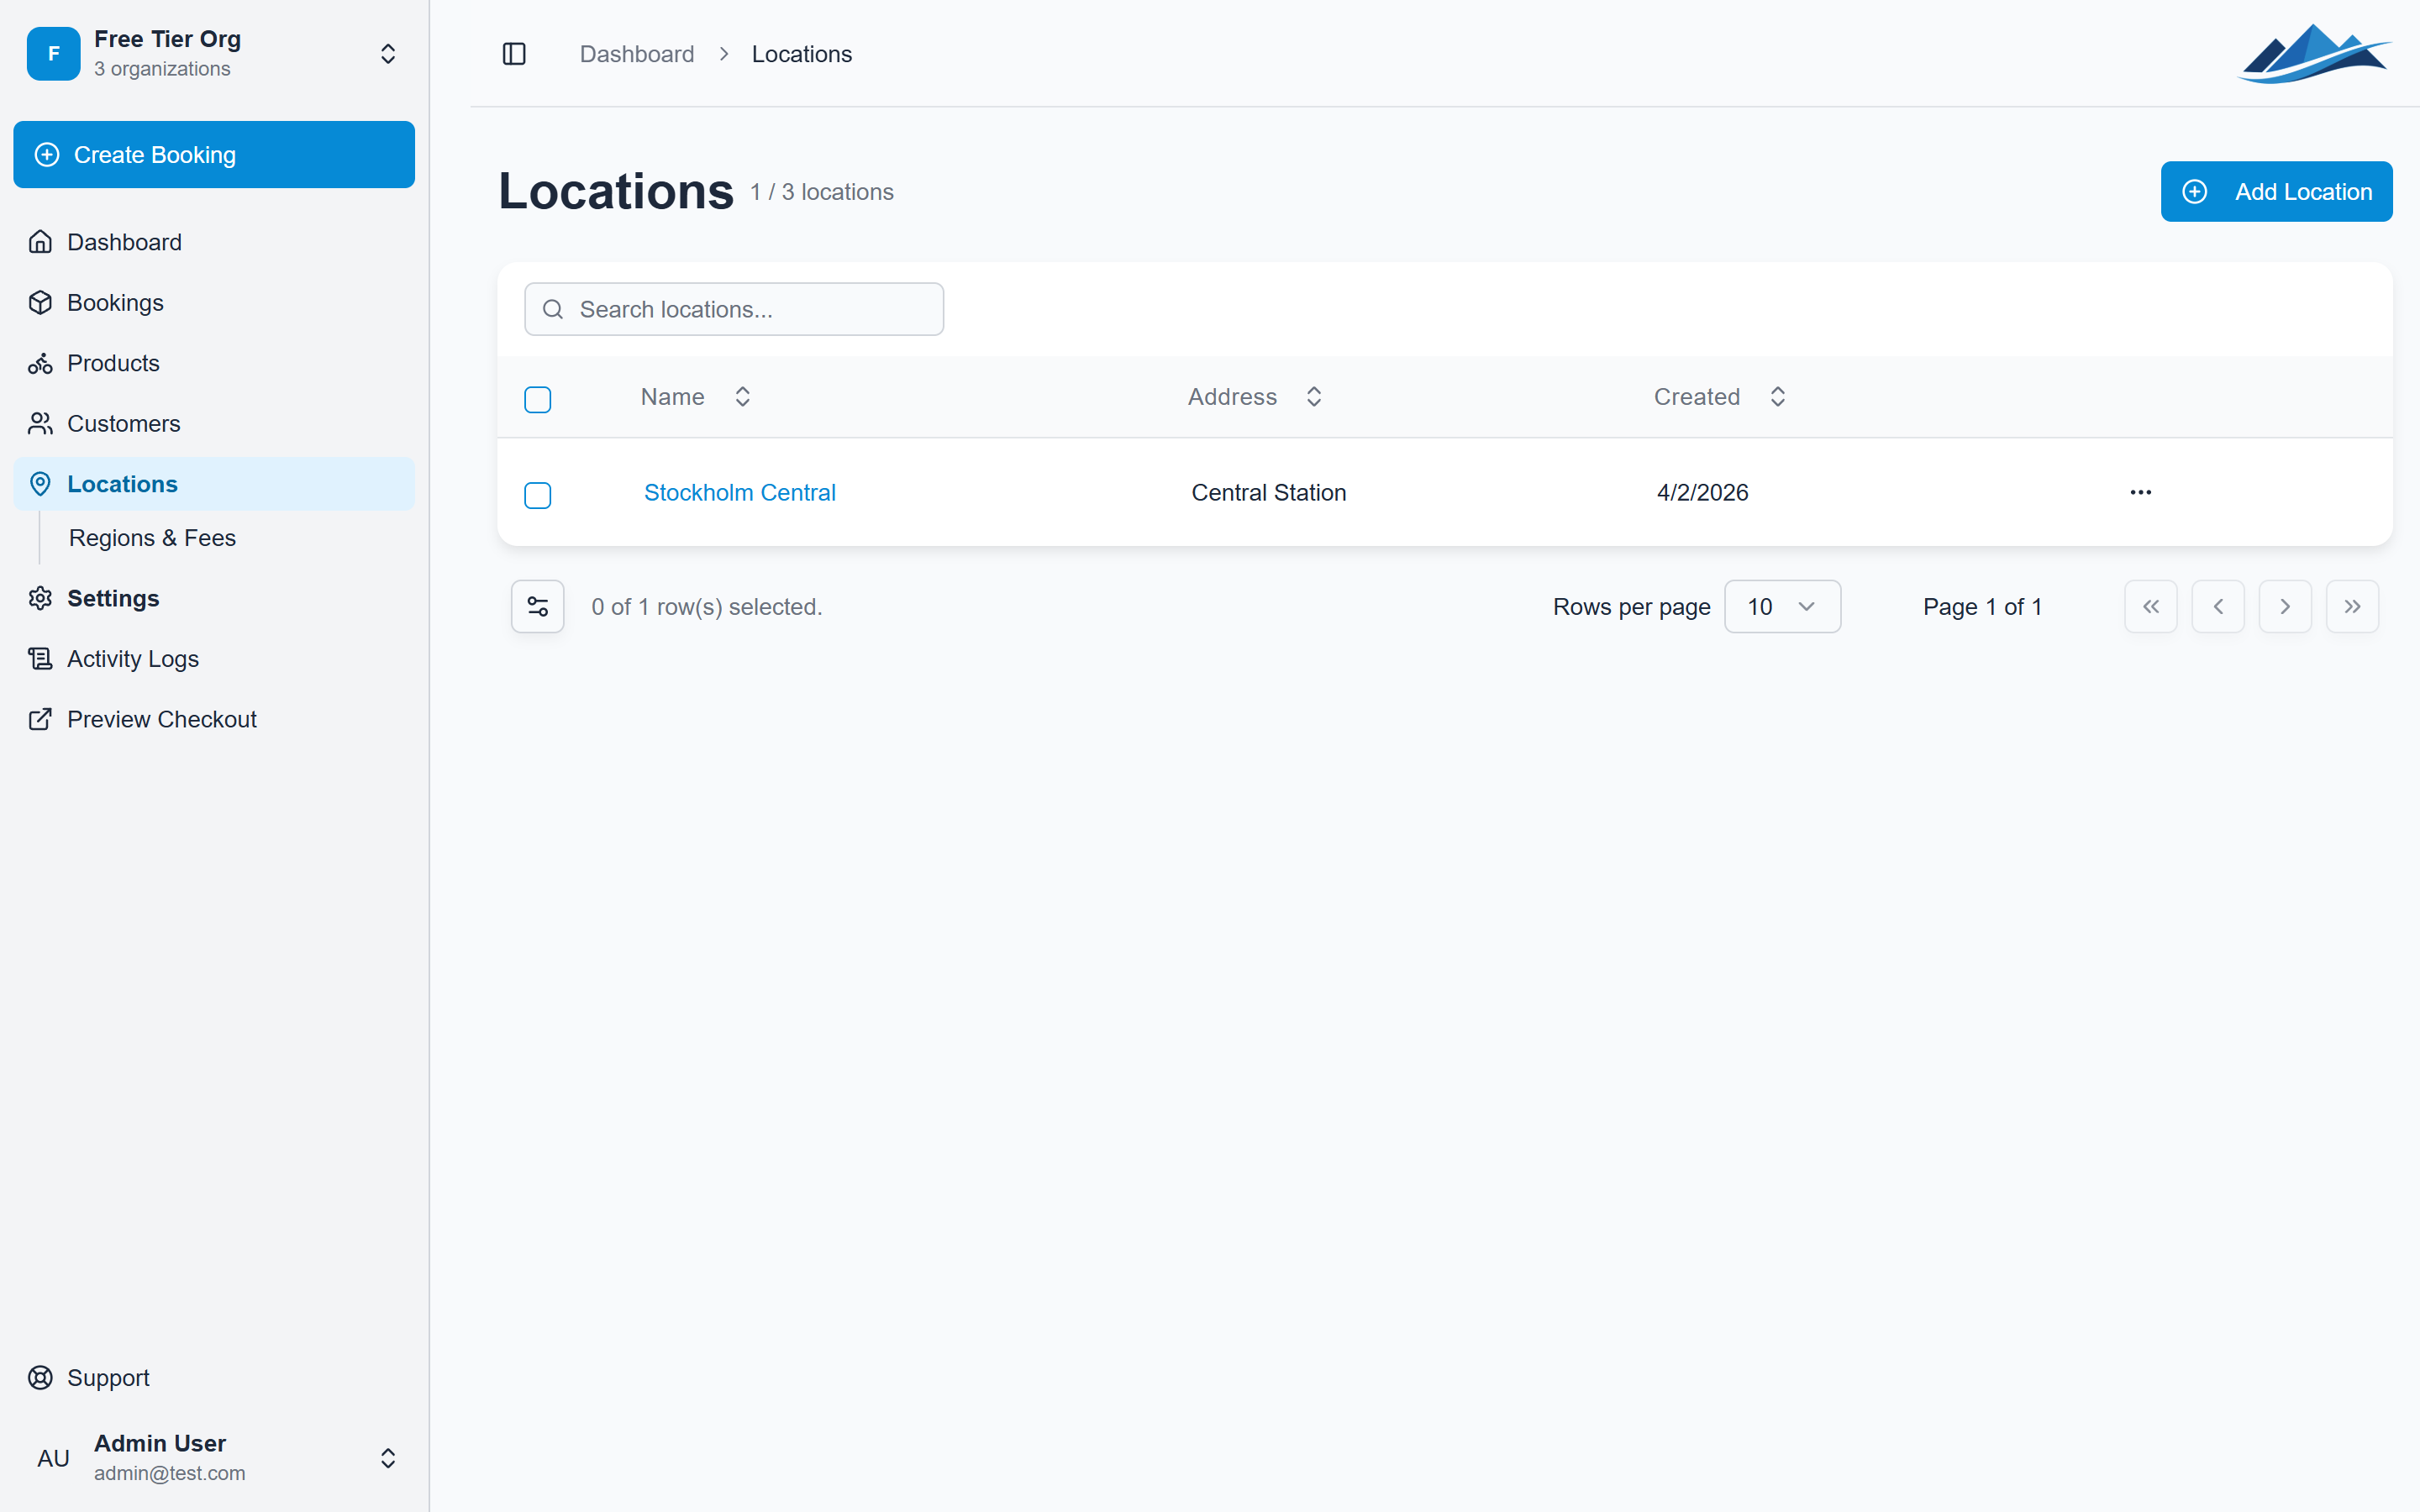Open Support in the sidebar

214,1378
